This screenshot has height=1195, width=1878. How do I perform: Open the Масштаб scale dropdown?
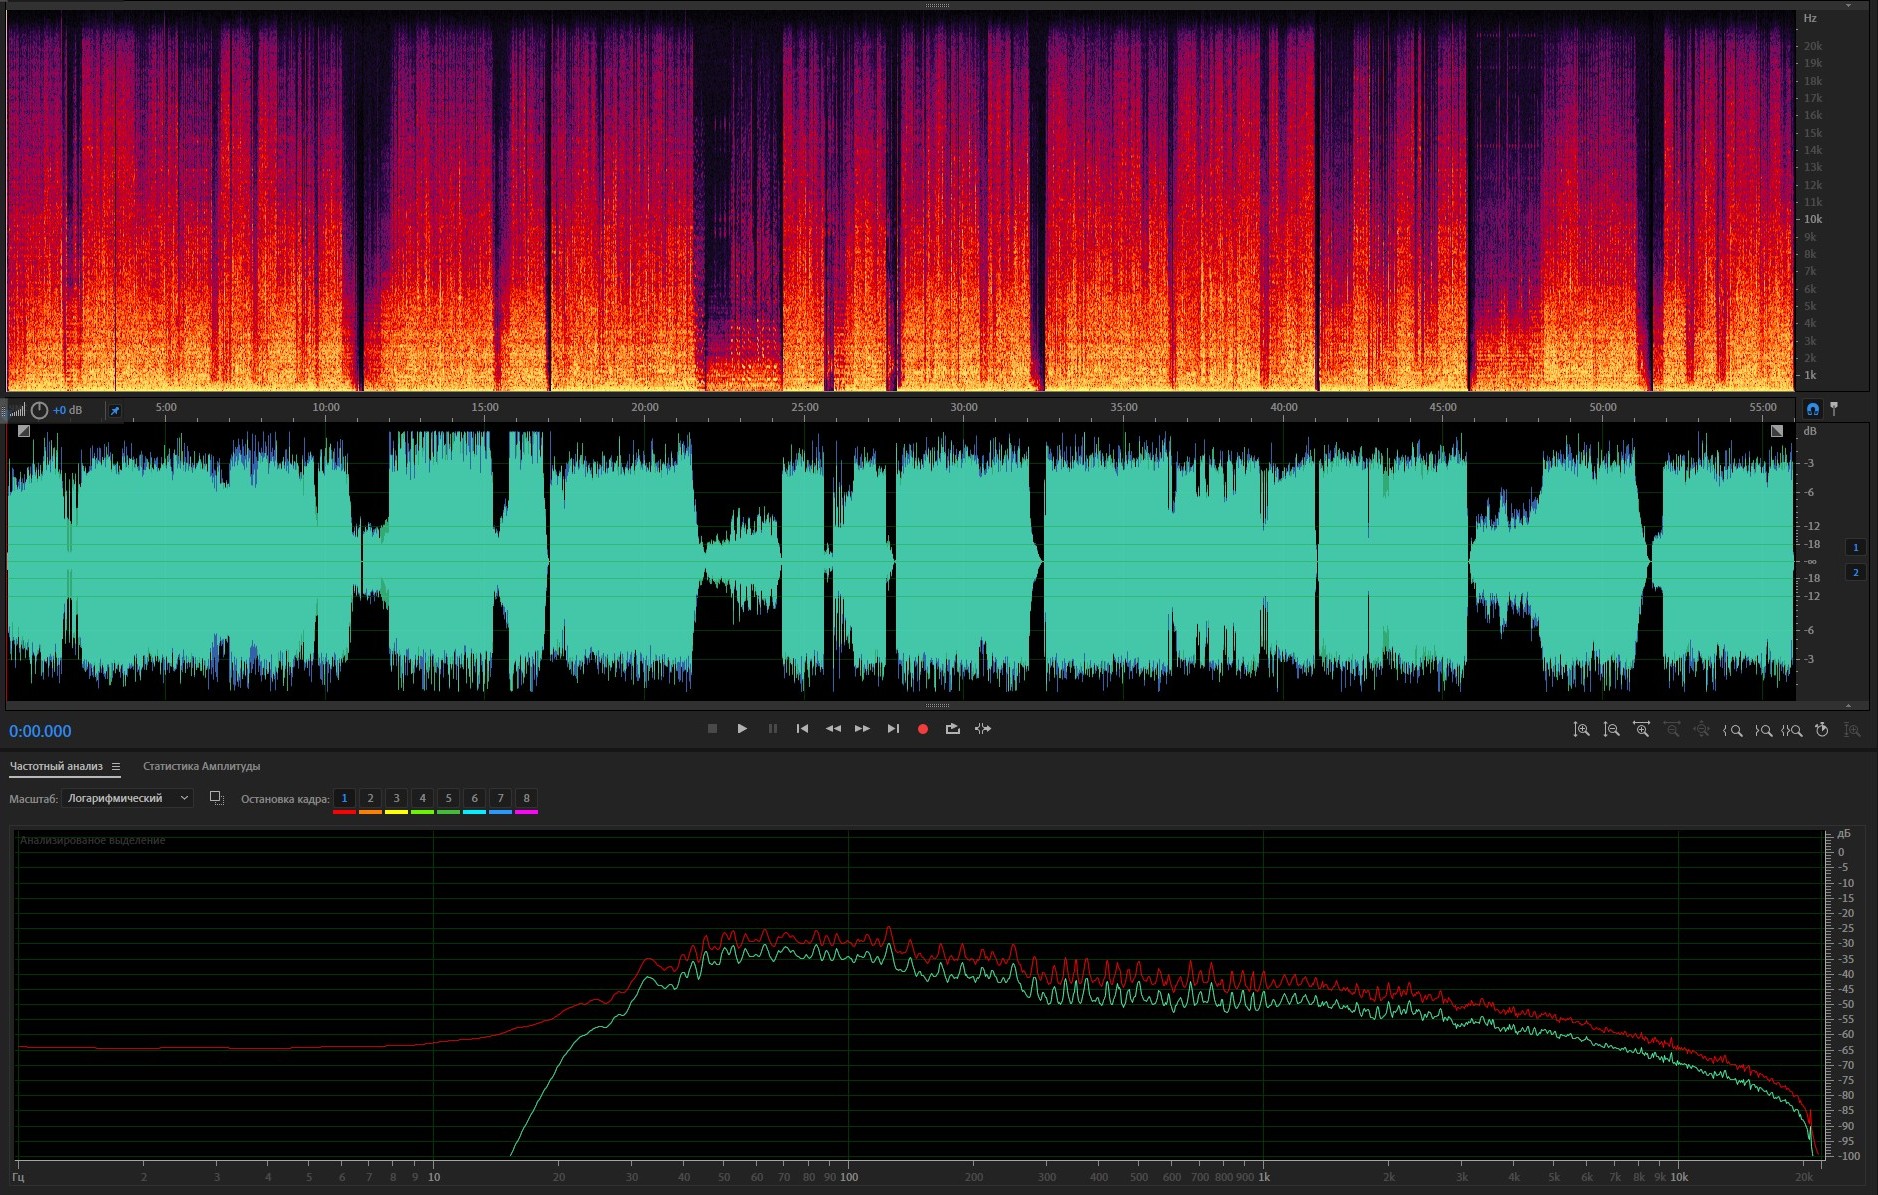pyautogui.click(x=127, y=798)
